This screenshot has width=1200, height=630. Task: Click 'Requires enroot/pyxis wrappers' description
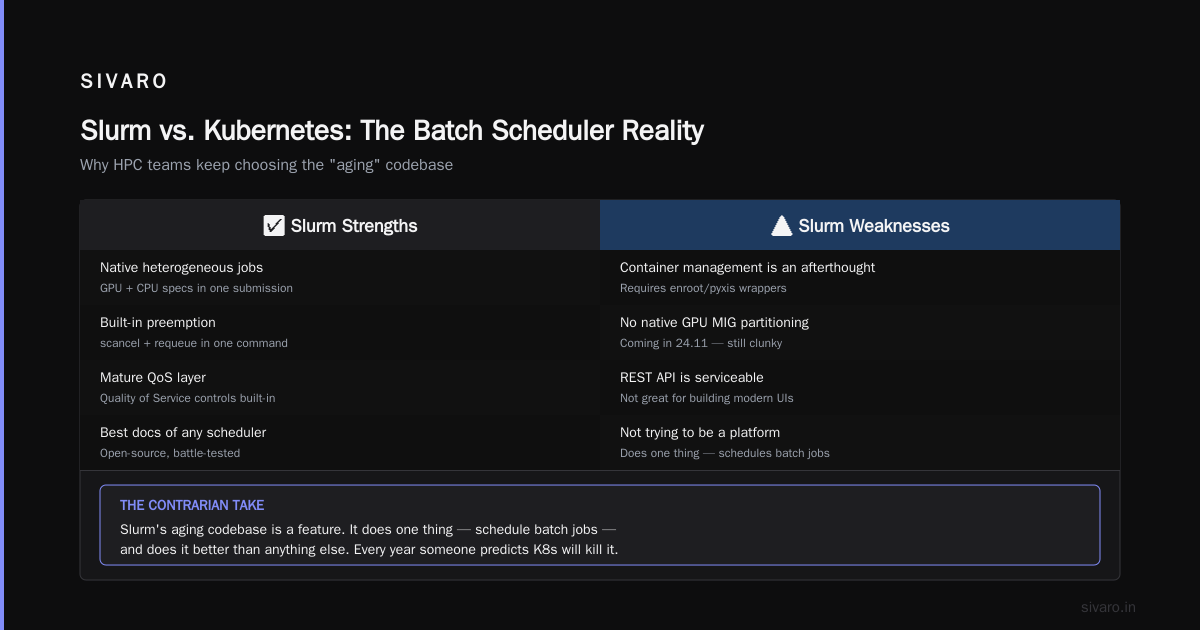(703, 288)
